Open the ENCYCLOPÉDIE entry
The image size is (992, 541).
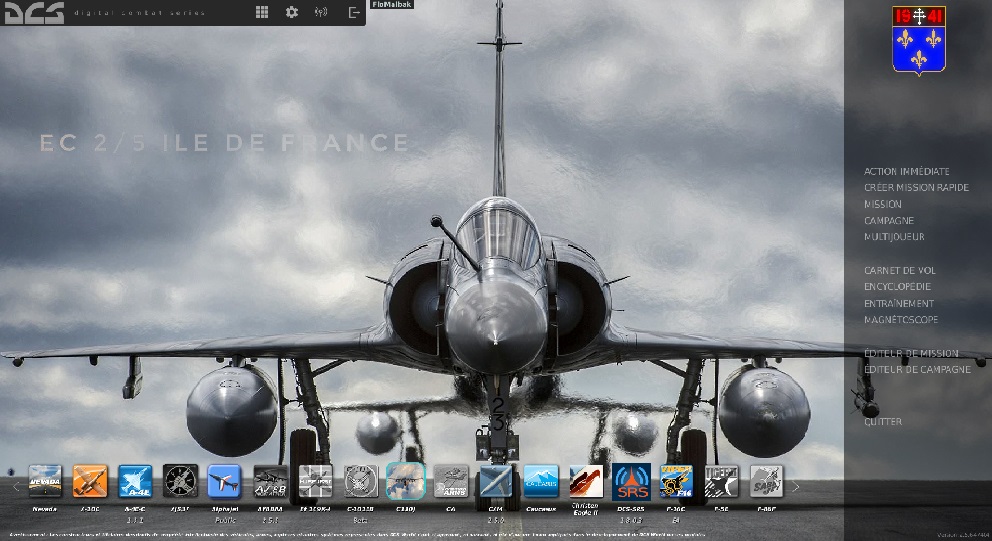898,287
